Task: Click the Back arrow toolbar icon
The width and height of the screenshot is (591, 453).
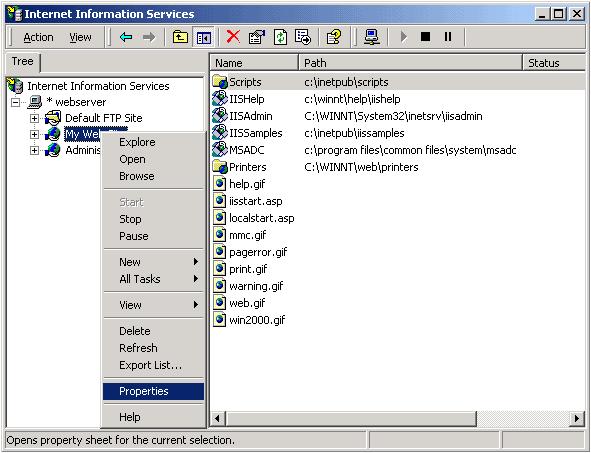Action: coord(126,37)
